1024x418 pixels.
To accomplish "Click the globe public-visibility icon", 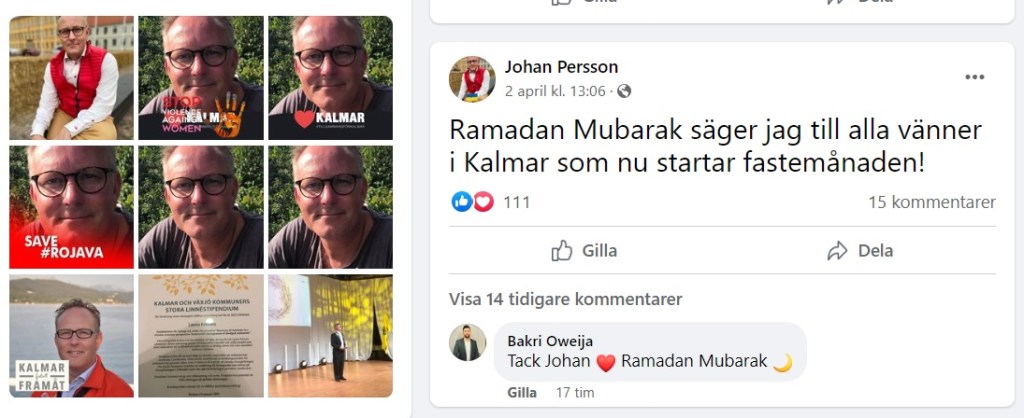I will [x=624, y=91].
